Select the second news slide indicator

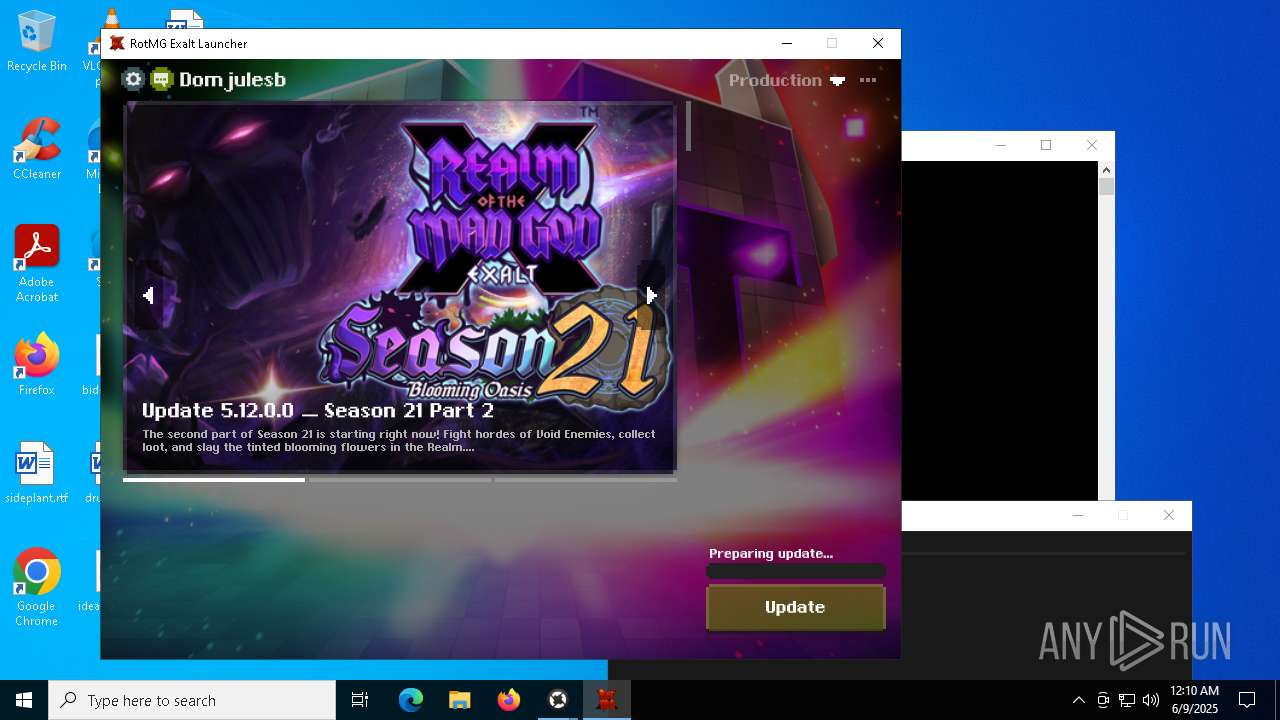click(x=400, y=480)
